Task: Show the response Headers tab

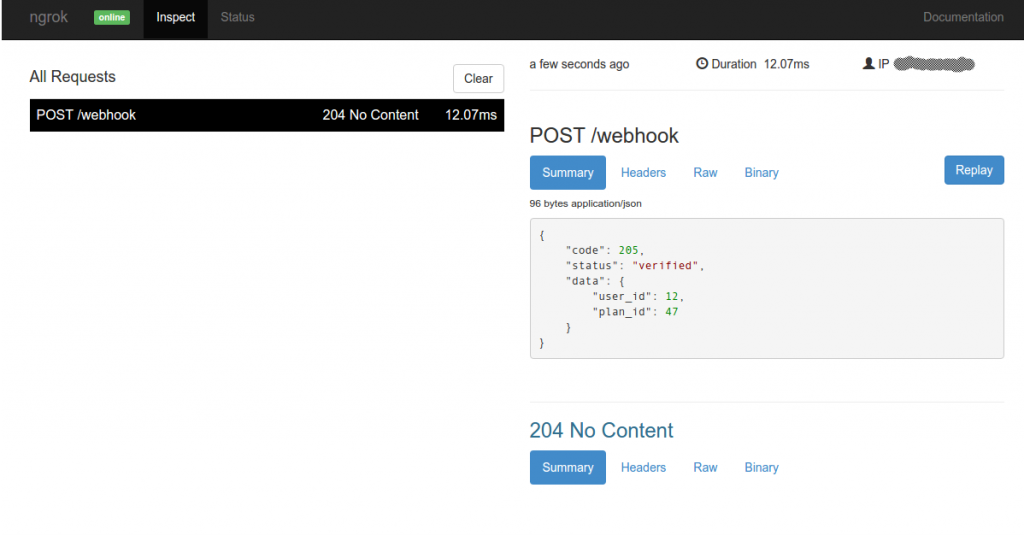Action: (x=643, y=468)
